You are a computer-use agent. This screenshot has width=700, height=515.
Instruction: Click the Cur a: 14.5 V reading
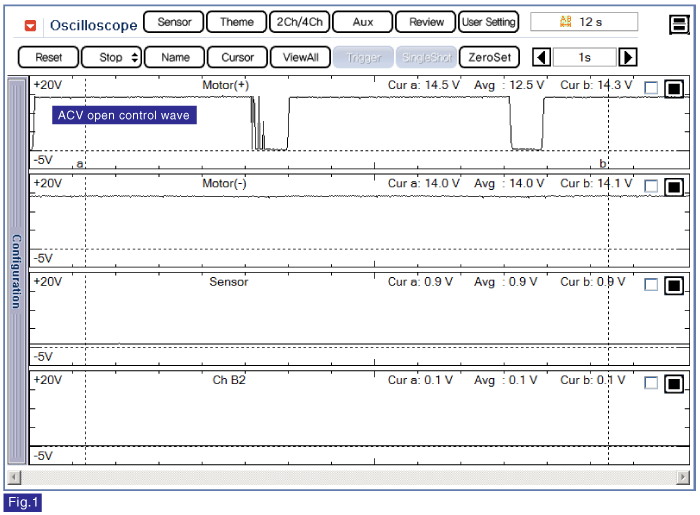point(424,85)
